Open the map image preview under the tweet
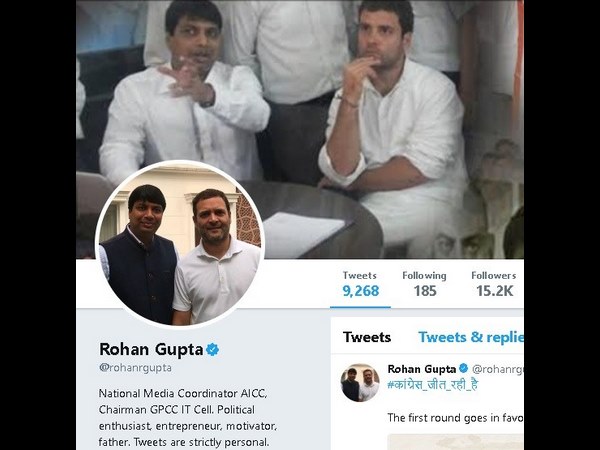Viewport: 600px width, 450px height. point(455,441)
